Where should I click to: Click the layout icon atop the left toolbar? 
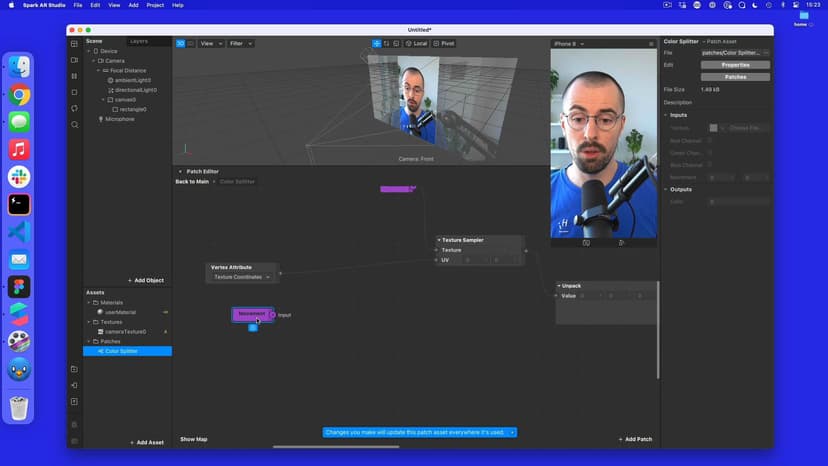74,44
